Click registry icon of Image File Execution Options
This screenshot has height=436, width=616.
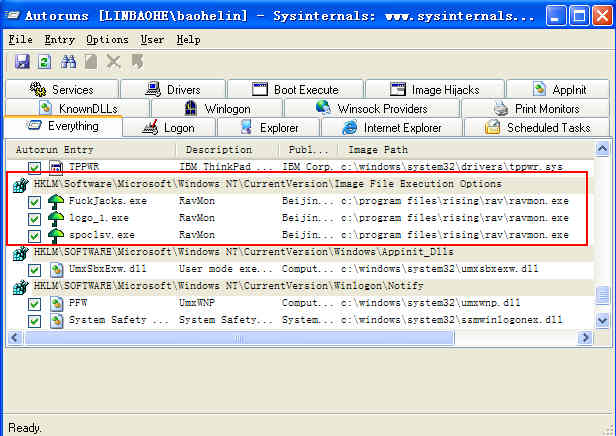pyautogui.click(x=20, y=185)
